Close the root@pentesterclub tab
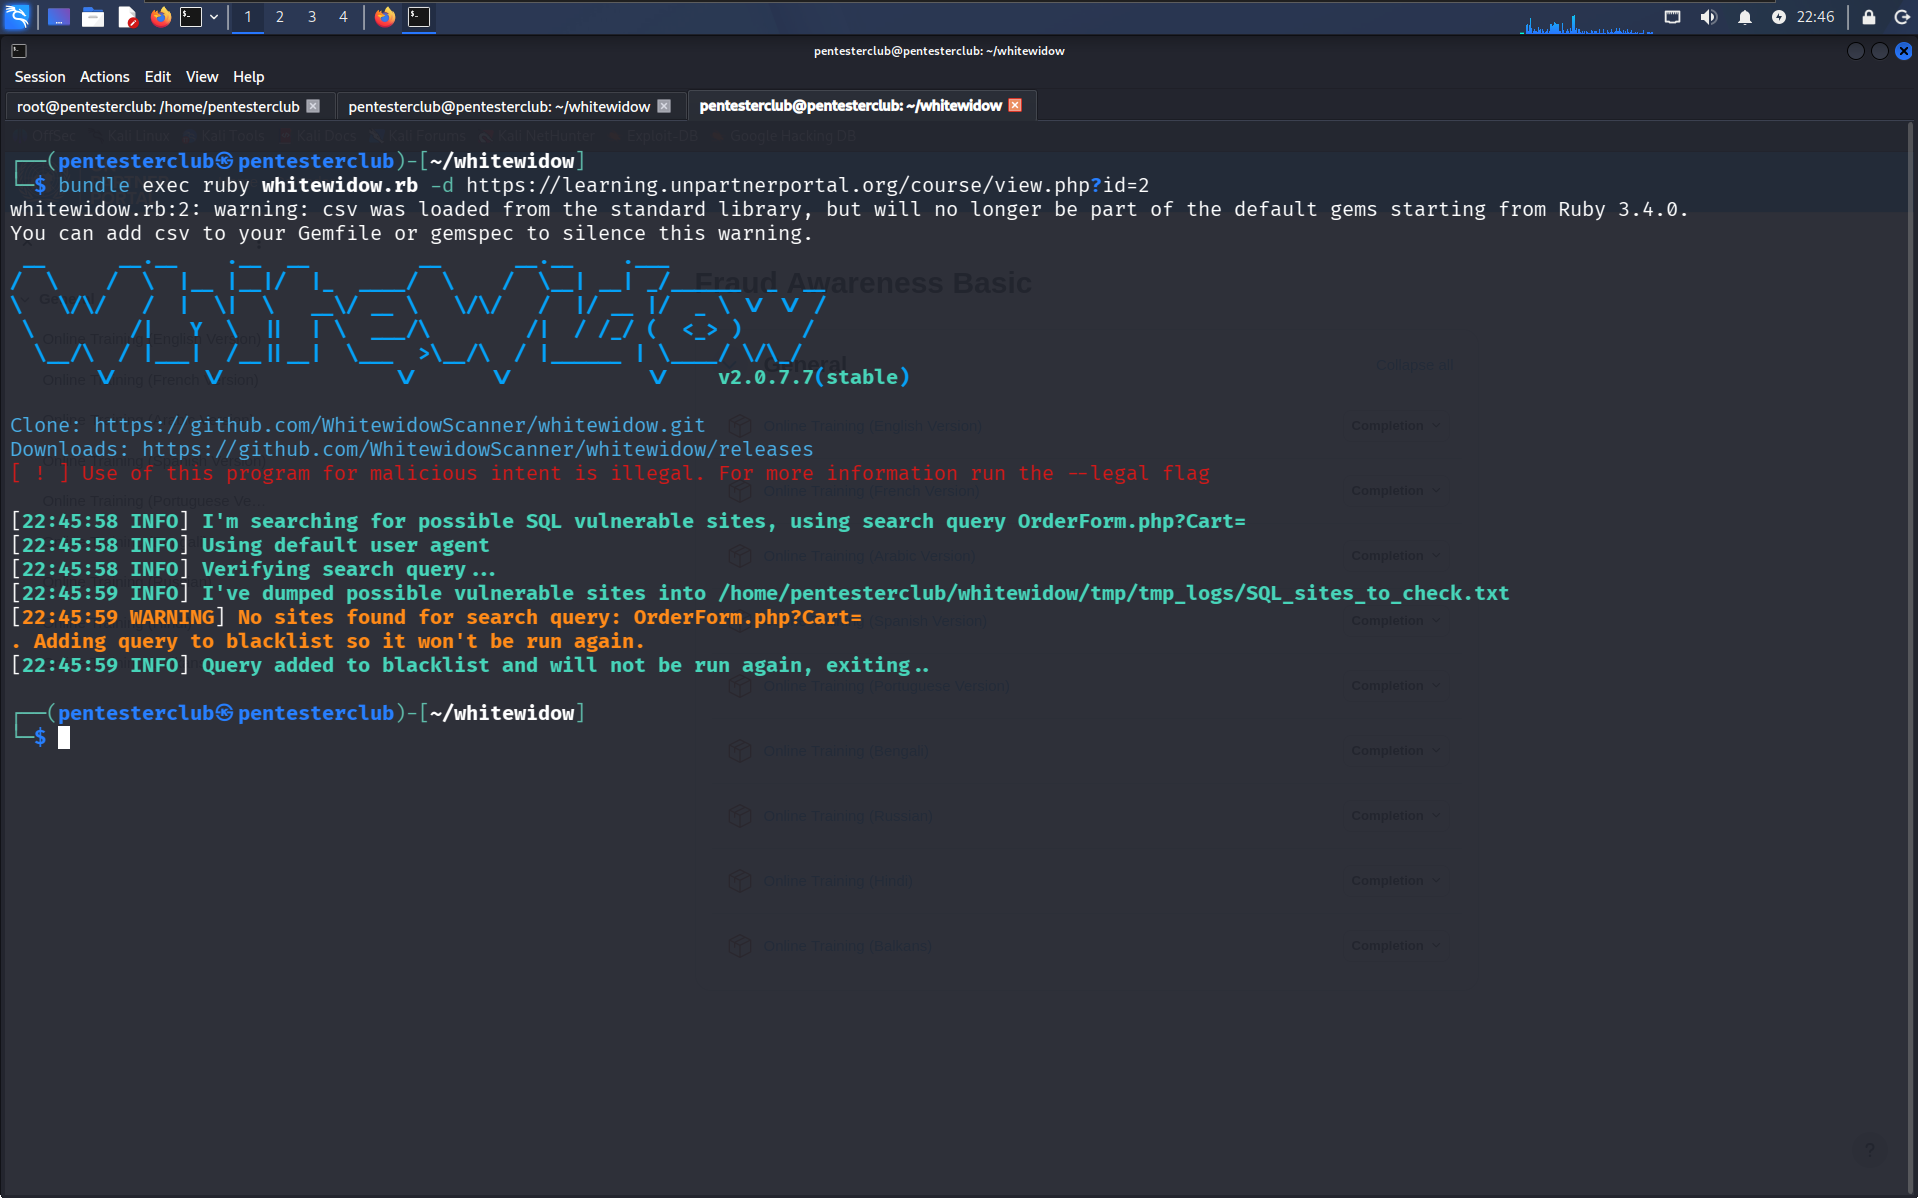This screenshot has height=1198, width=1918. [313, 106]
